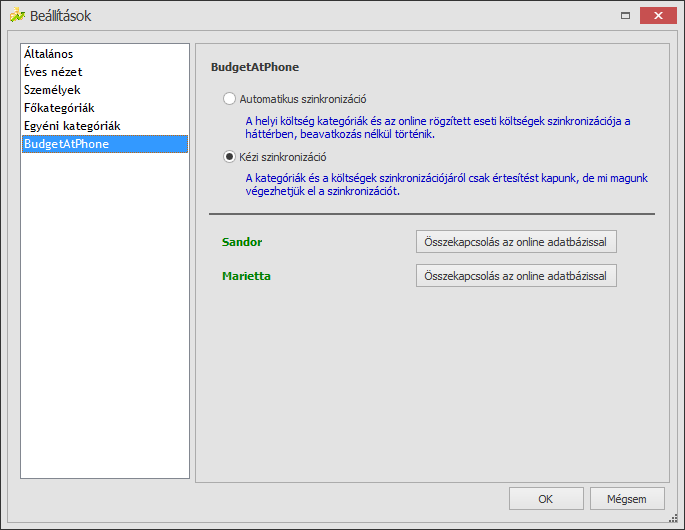Click the bold BudgetAtPhone panel heading

255,67
